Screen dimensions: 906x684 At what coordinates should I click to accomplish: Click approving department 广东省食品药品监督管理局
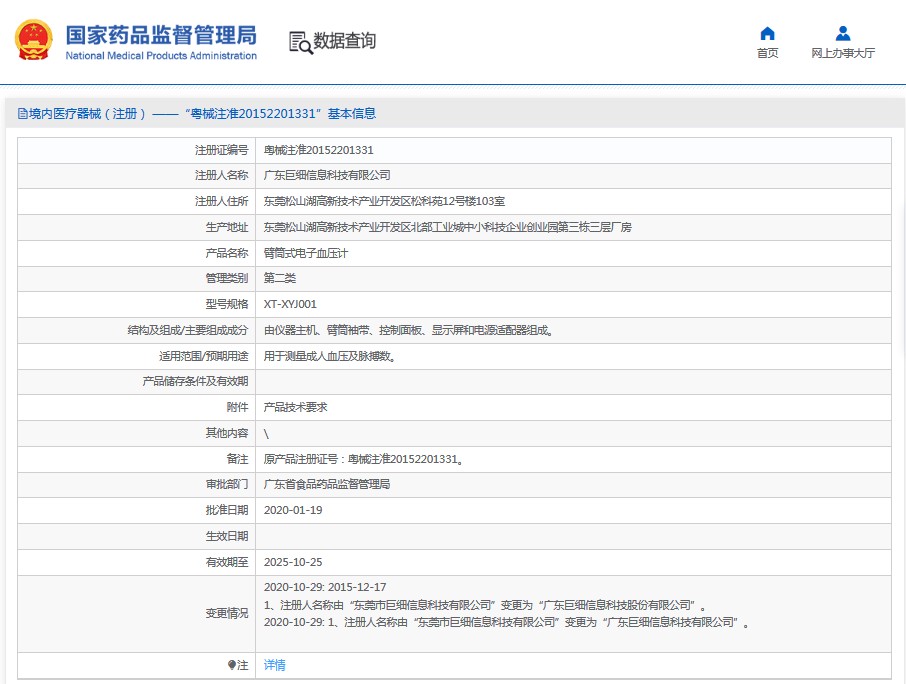[326, 484]
